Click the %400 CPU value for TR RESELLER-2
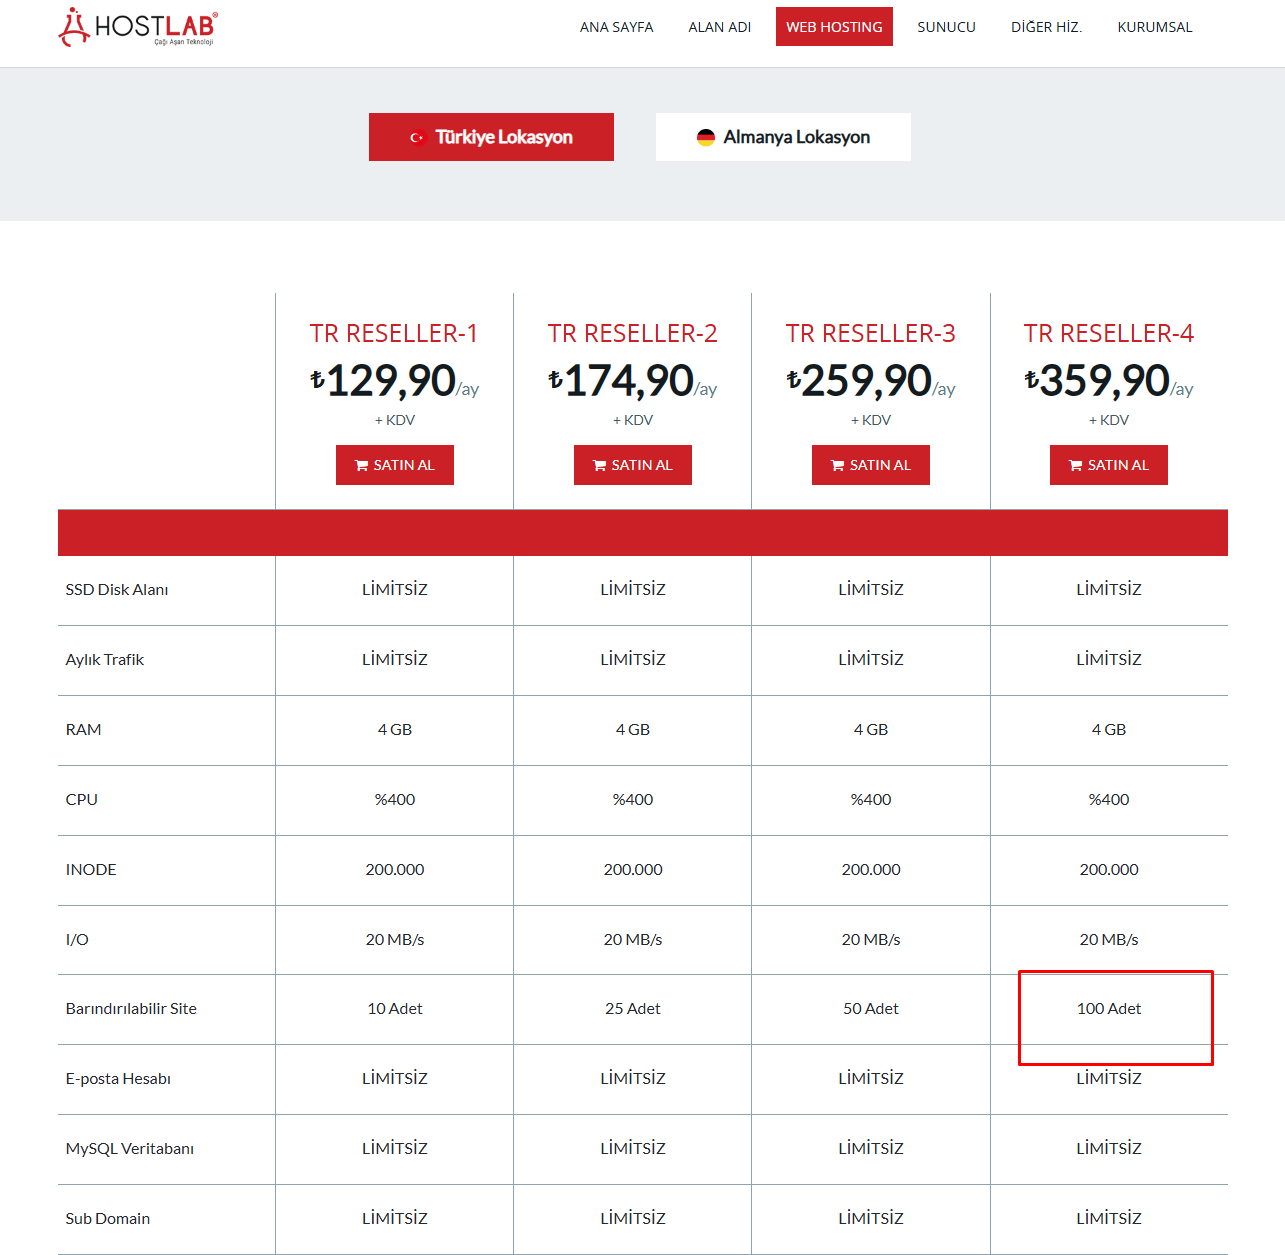The image size is (1285, 1255). 633,800
